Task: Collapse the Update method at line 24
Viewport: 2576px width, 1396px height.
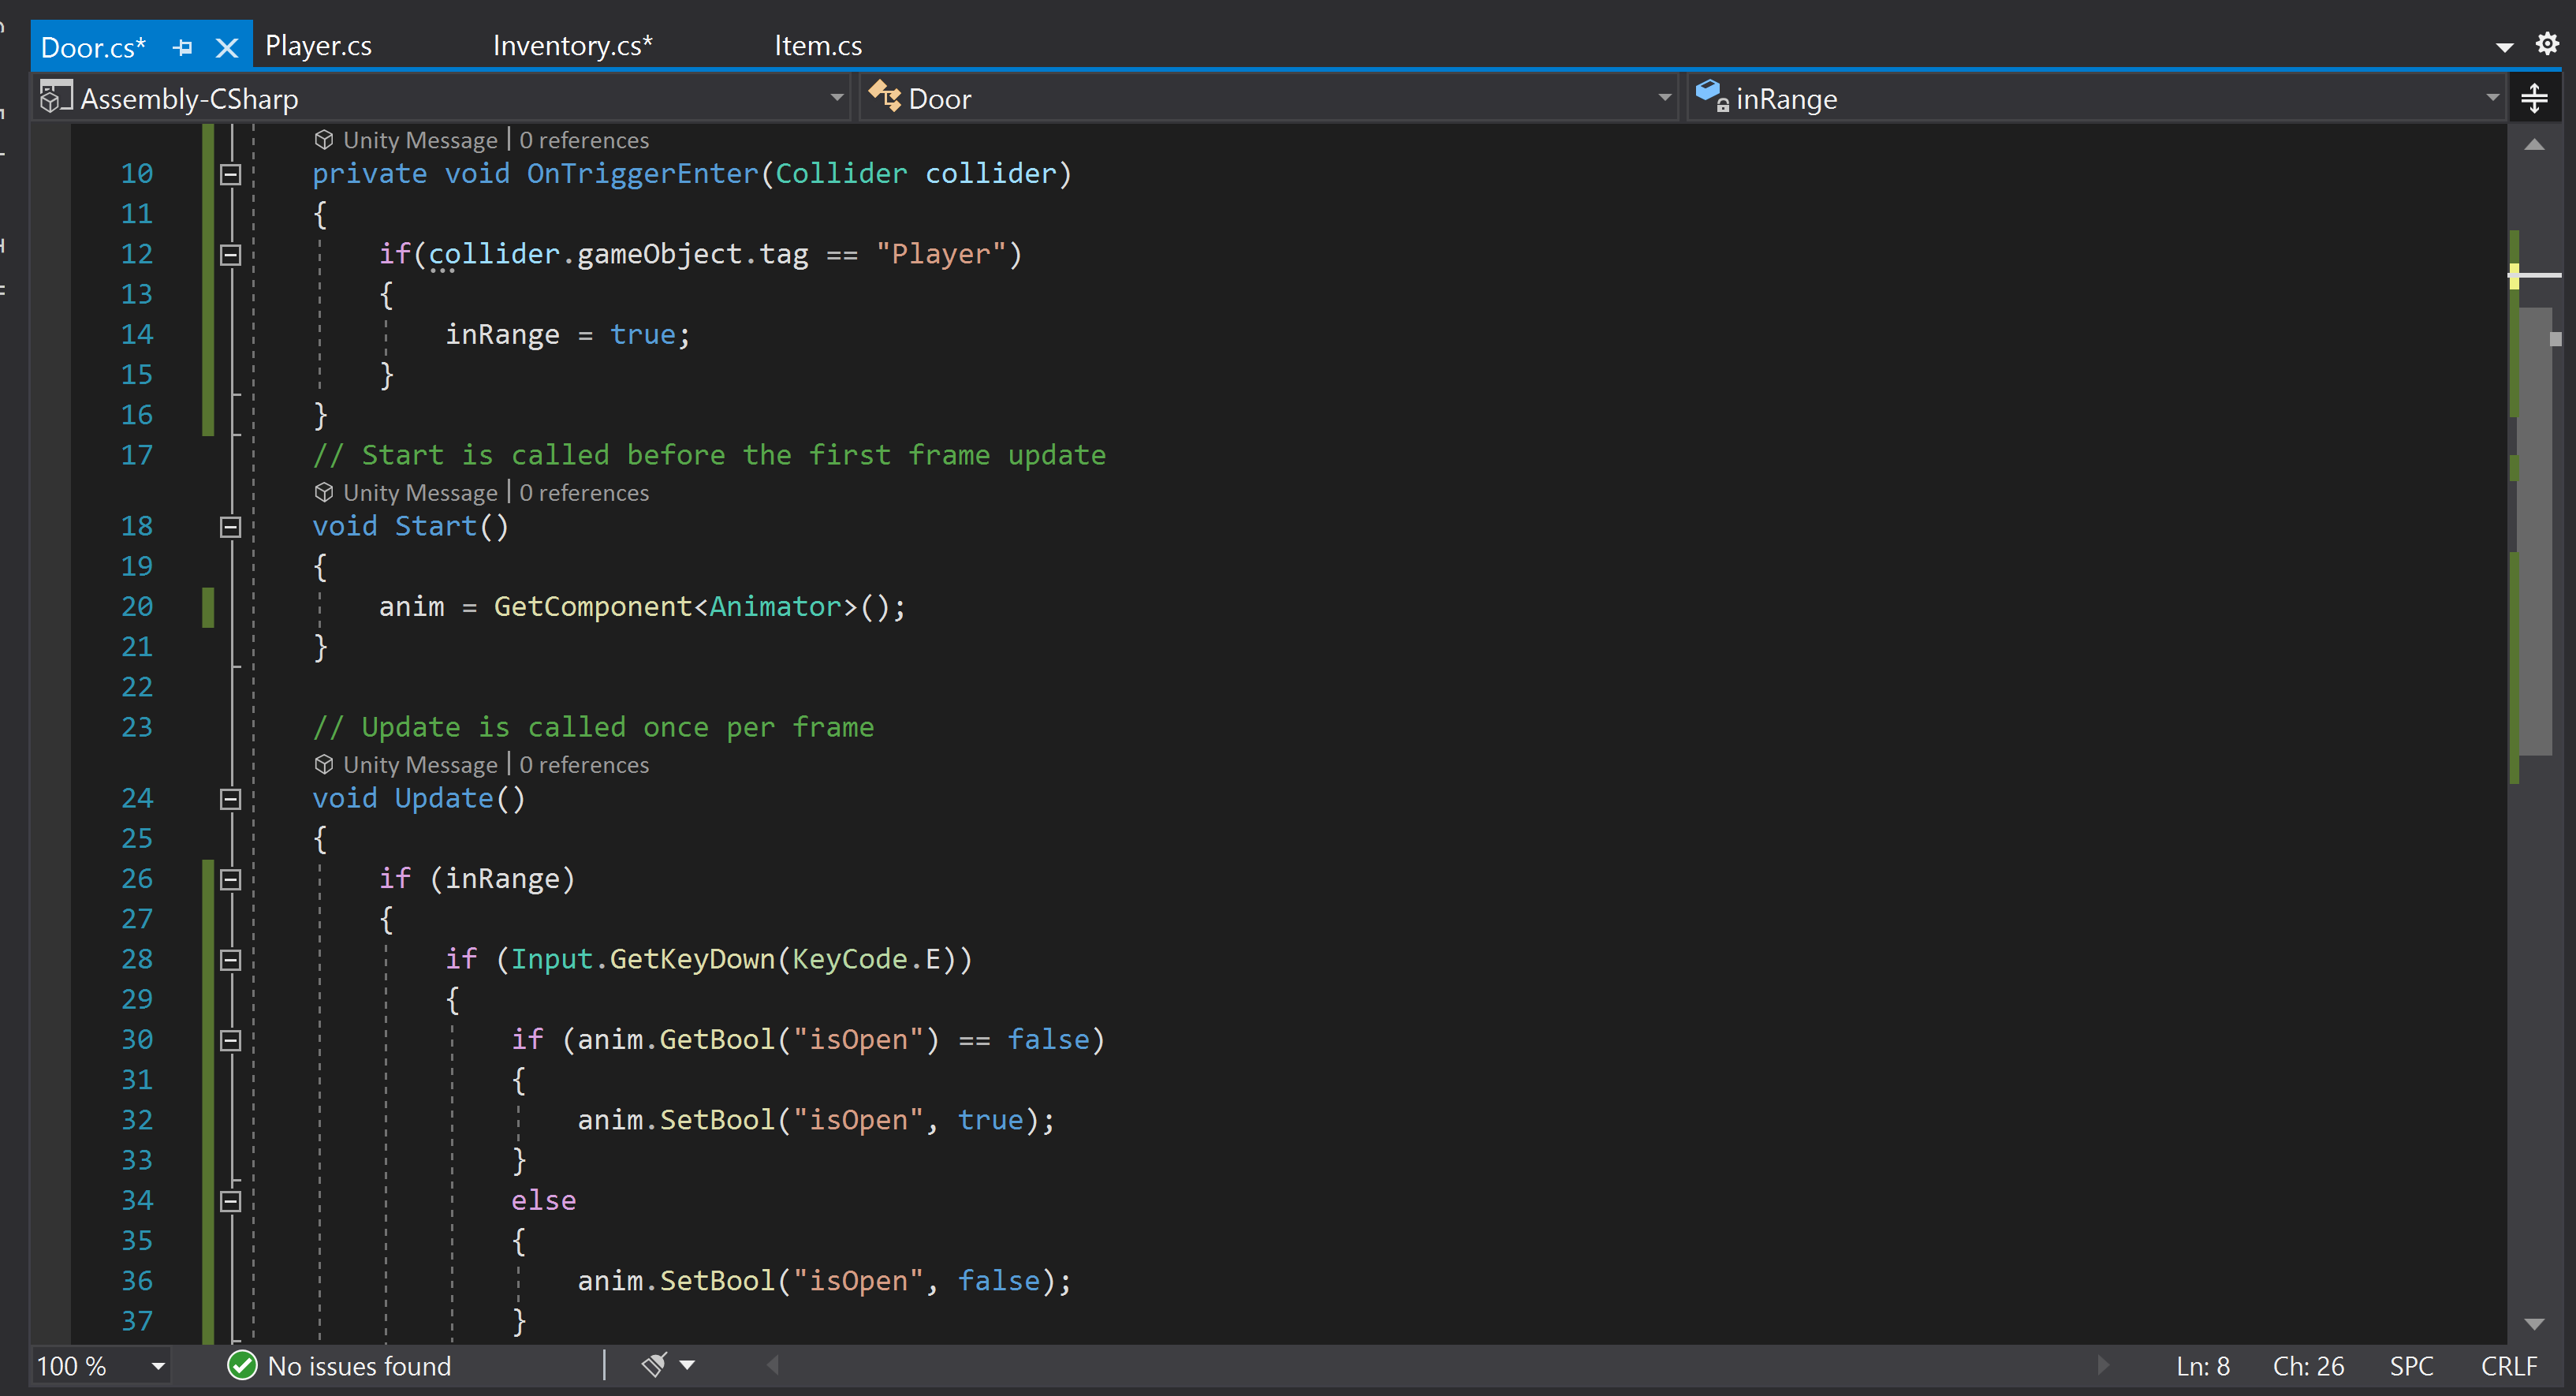Action: 230,799
